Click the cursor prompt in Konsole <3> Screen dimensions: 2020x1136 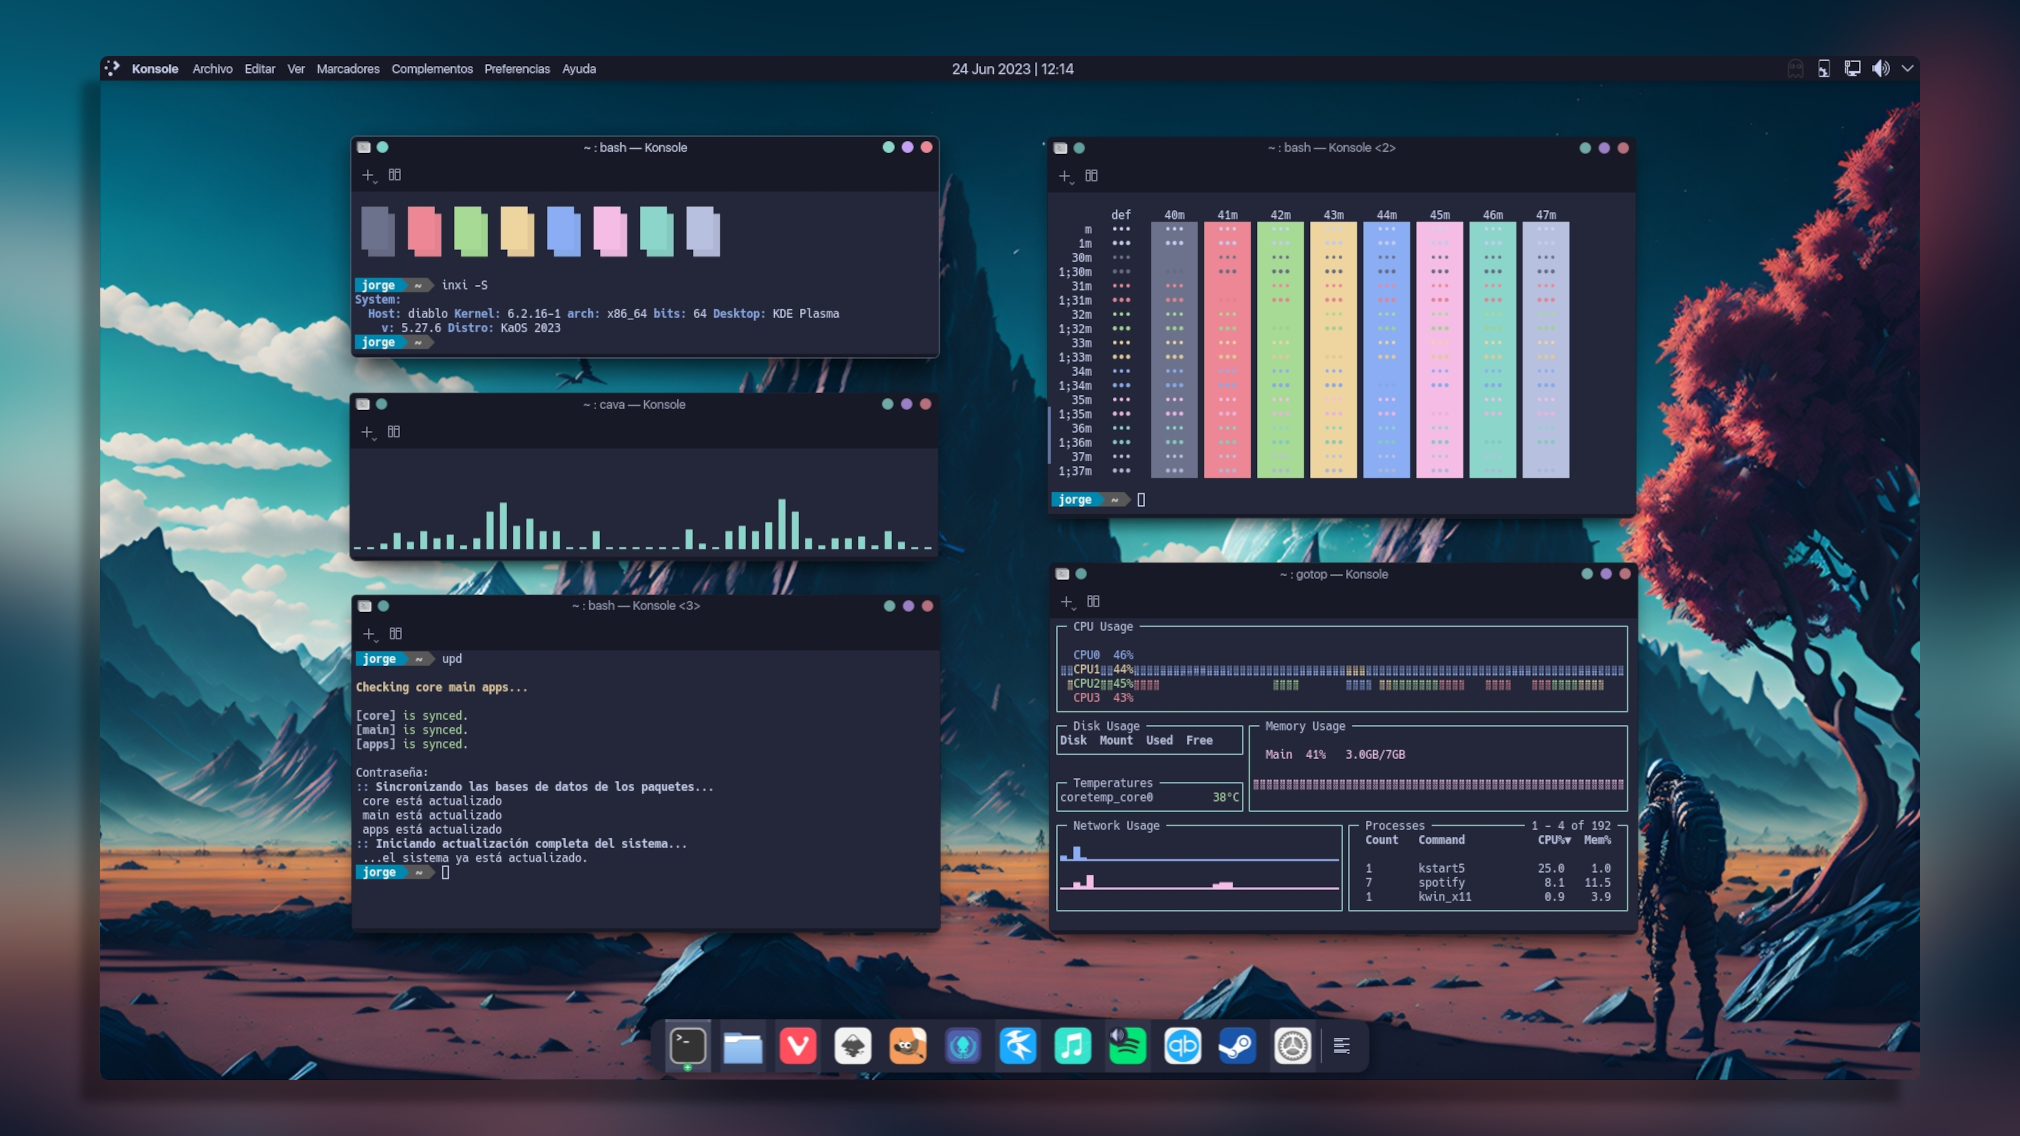pyautogui.click(x=445, y=873)
